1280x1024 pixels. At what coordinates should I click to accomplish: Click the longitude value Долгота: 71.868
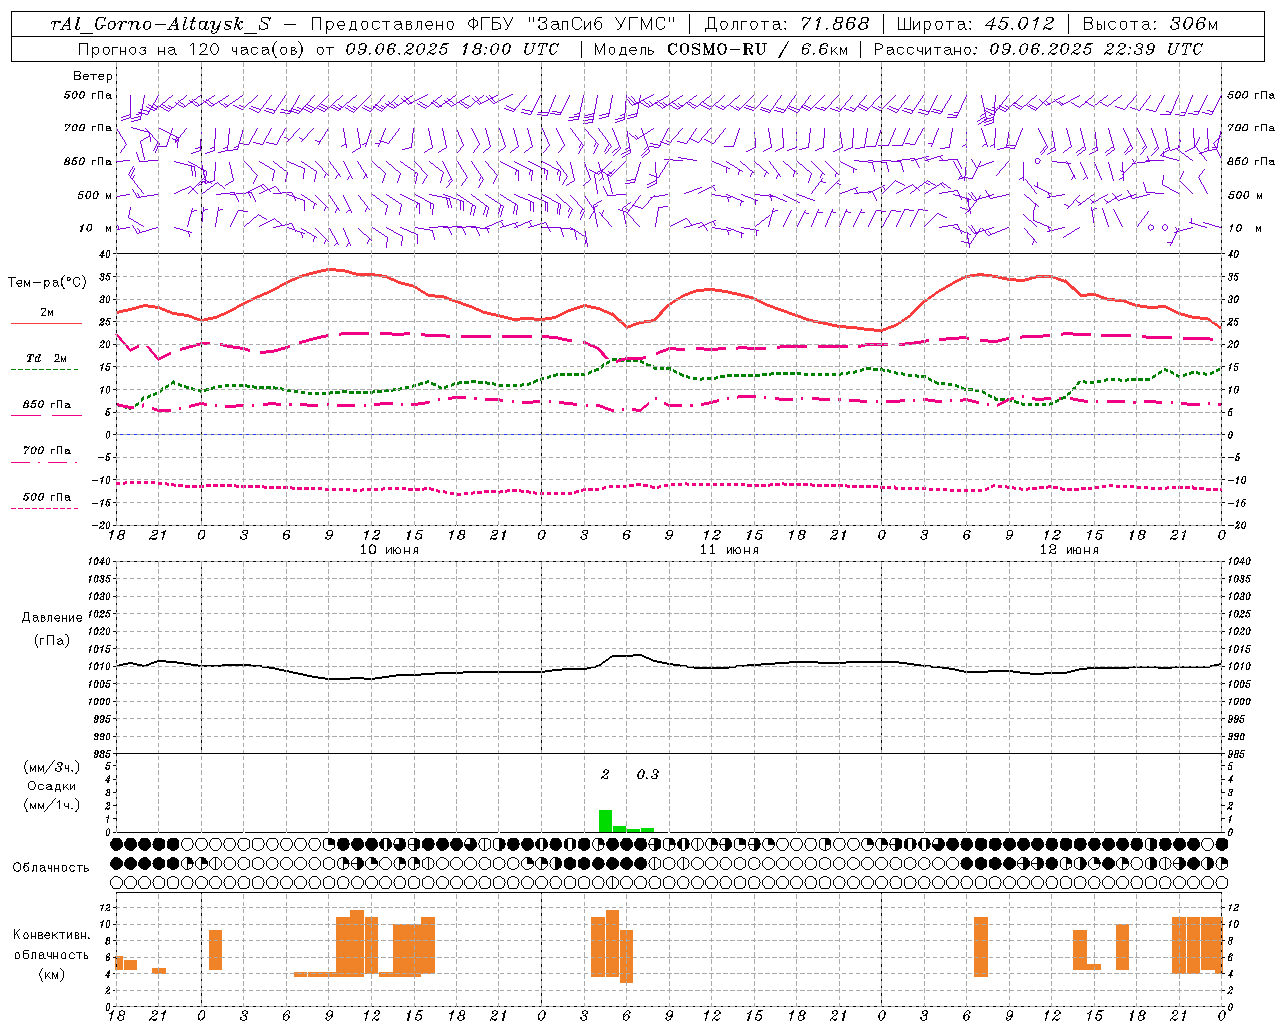coord(787,24)
